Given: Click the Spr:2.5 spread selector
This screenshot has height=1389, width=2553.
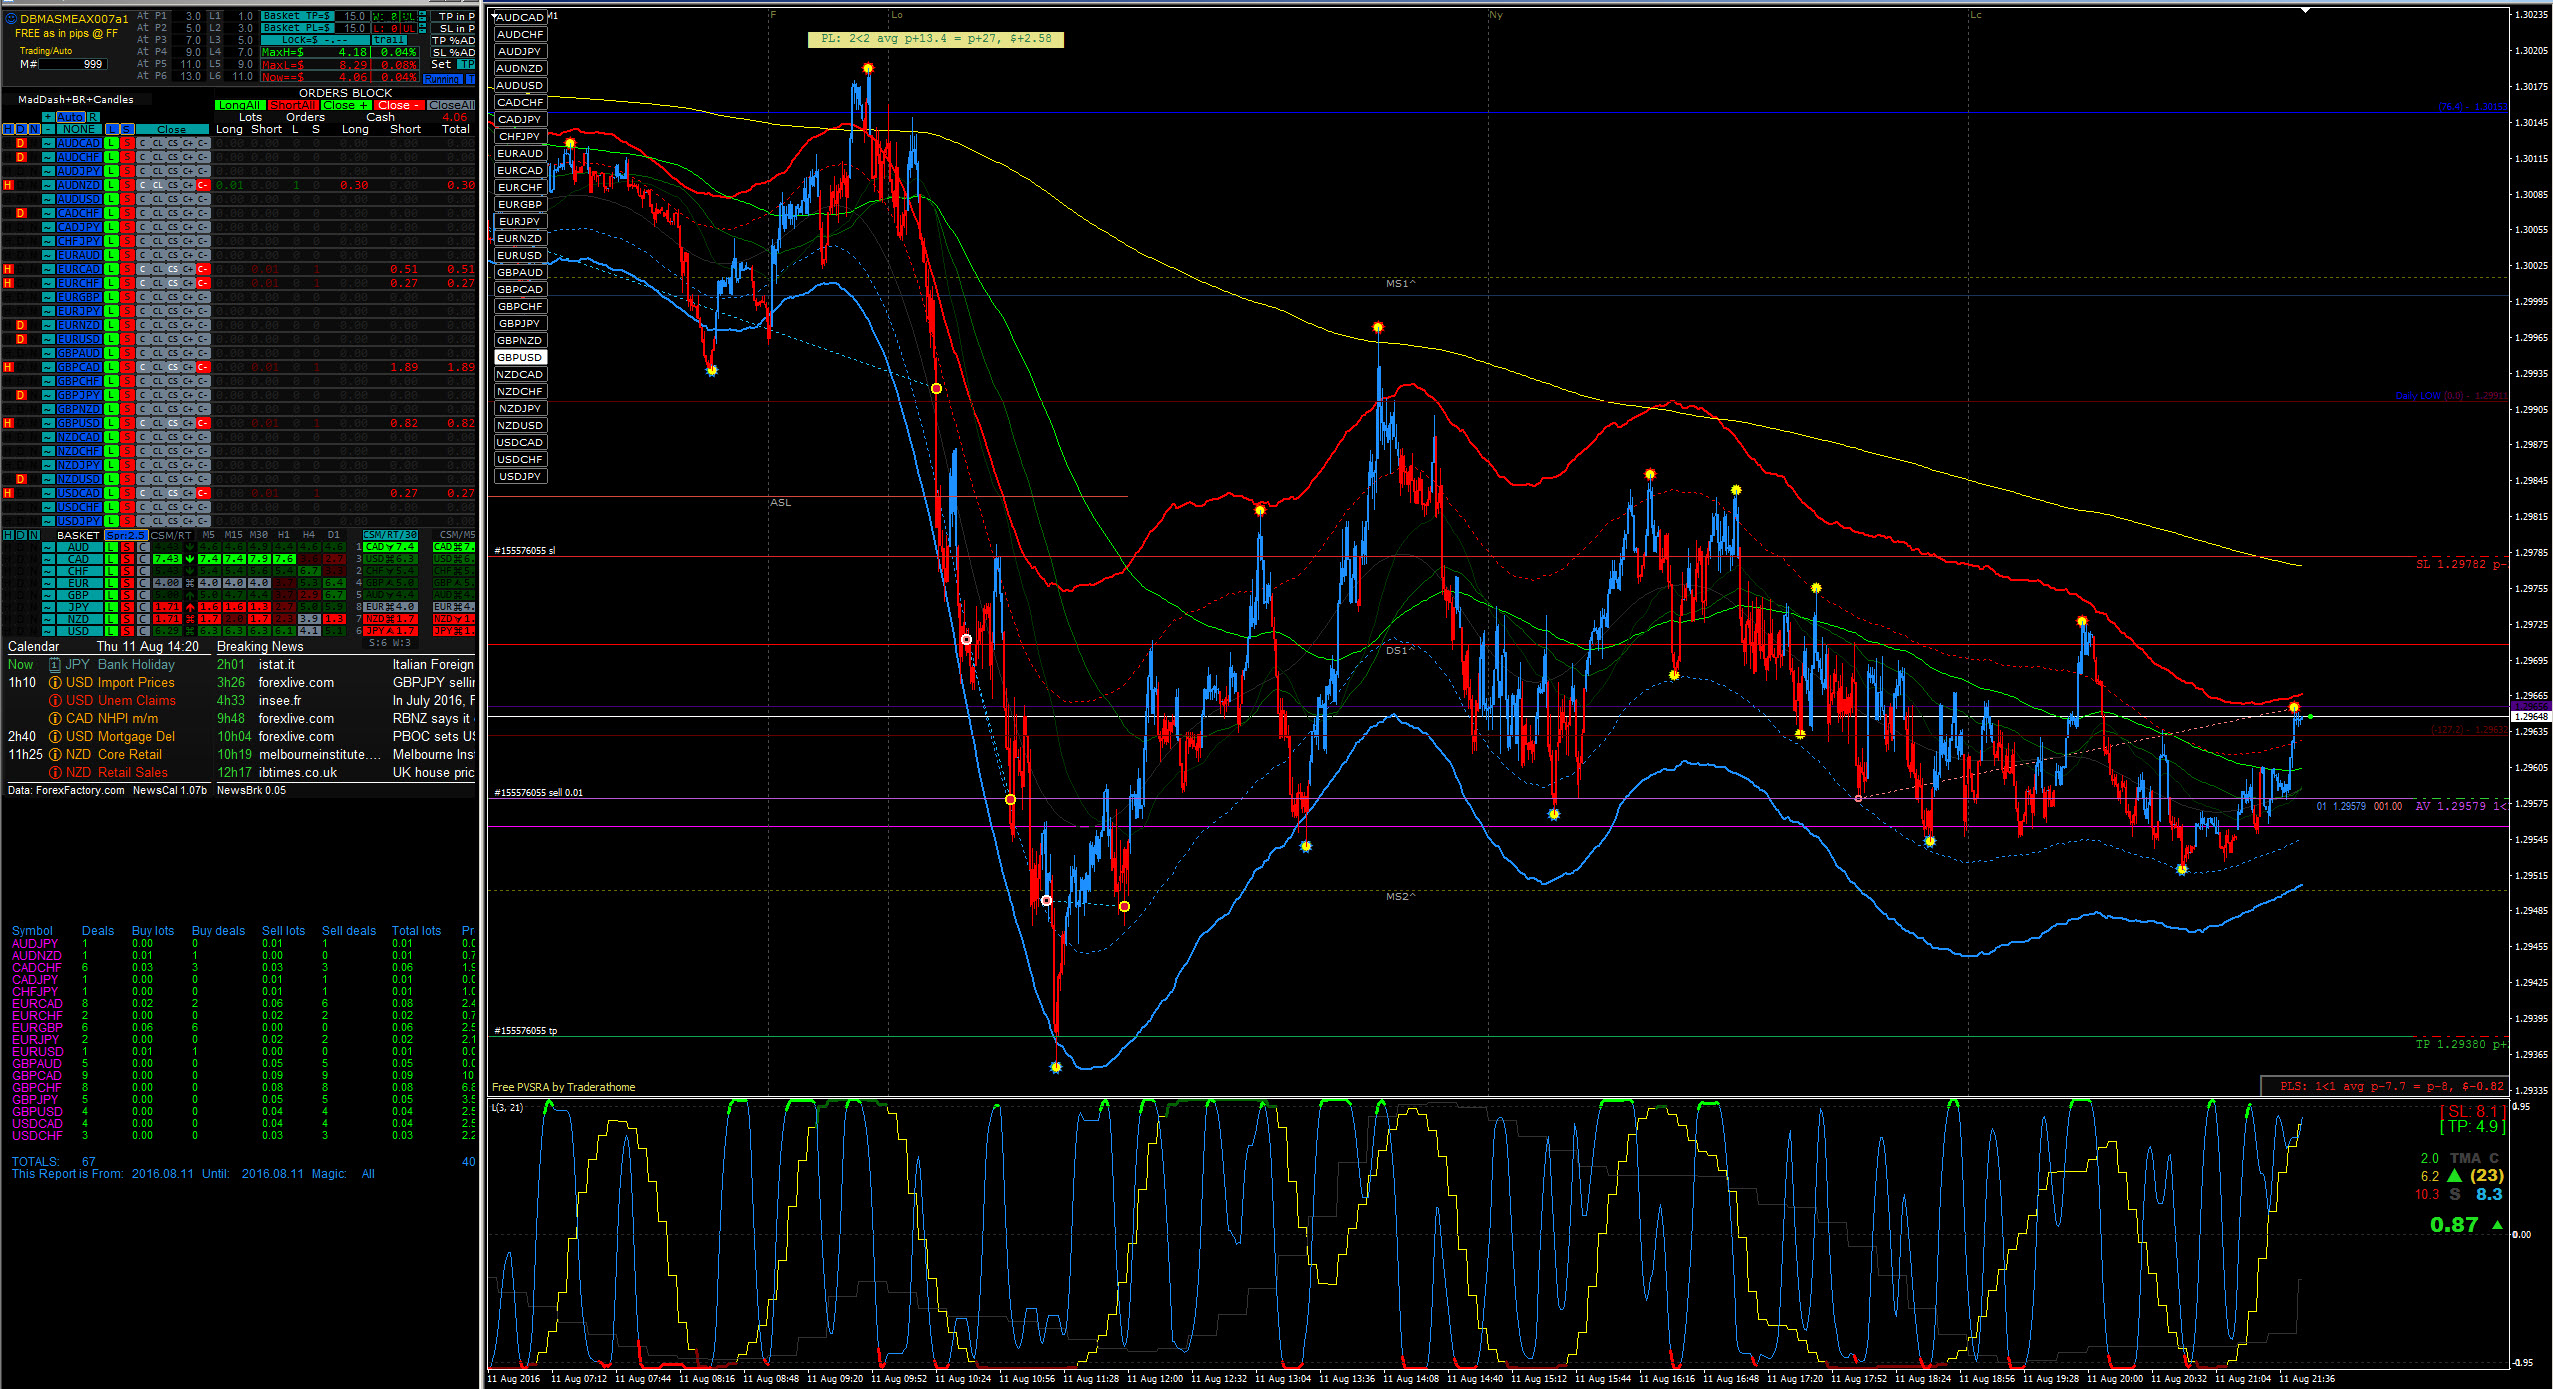Looking at the screenshot, I should tap(126, 535).
